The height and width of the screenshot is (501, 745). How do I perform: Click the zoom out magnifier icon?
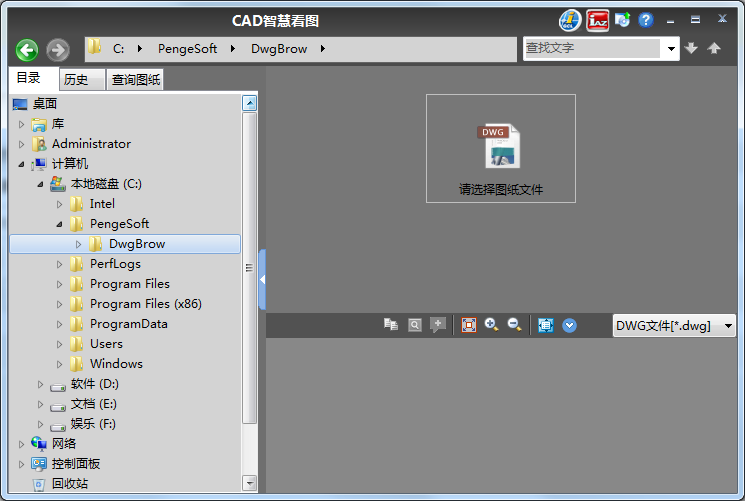[514, 325]
